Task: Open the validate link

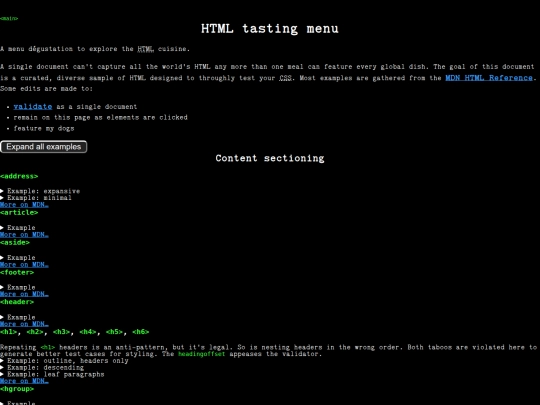Action: (33, 107)
